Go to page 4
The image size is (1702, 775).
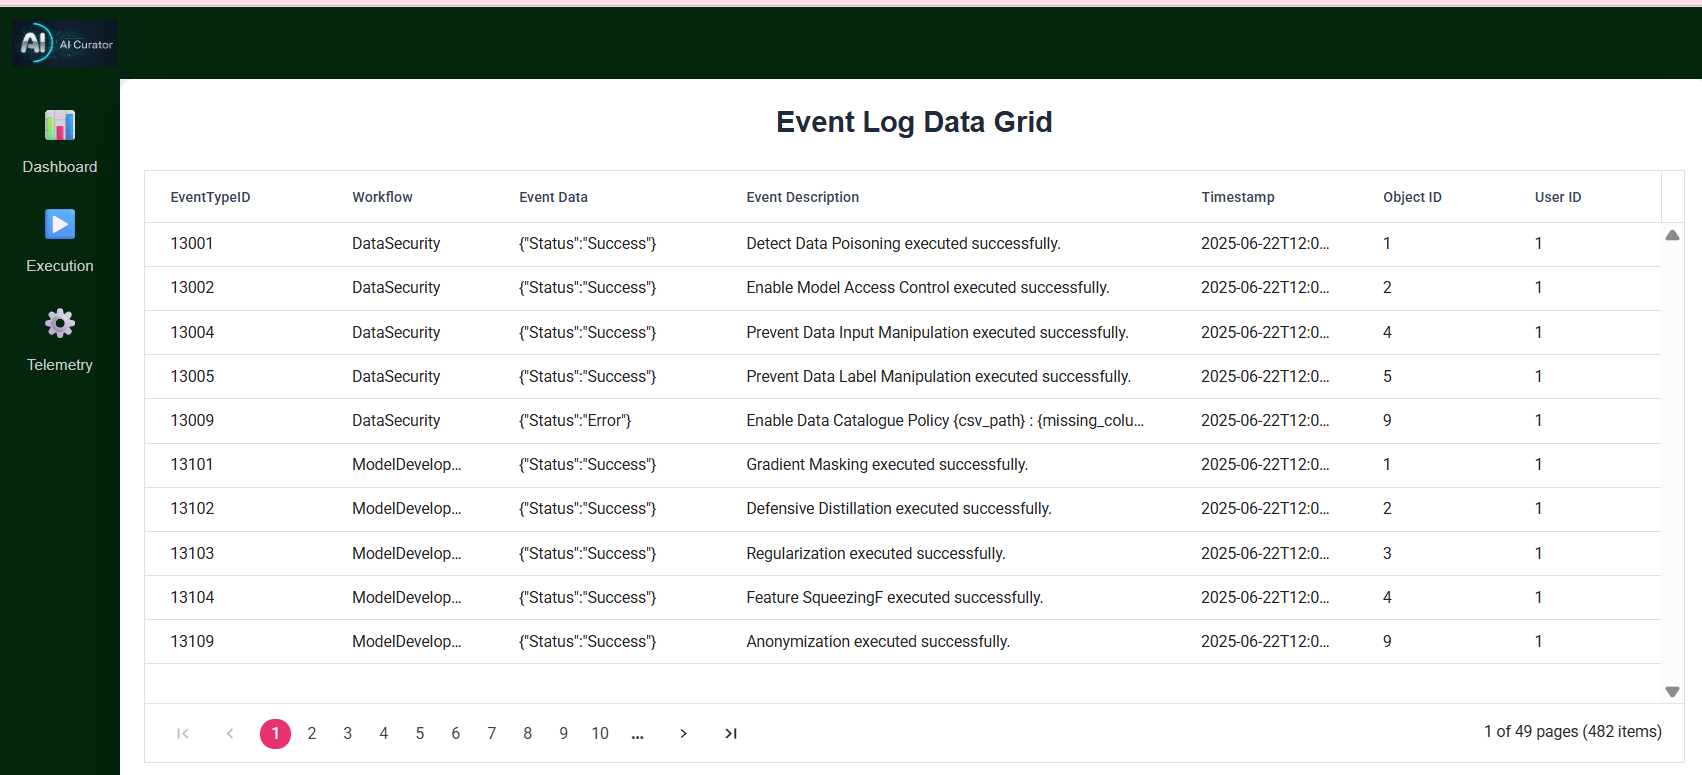pyautogui.click(x=384, y=733)
